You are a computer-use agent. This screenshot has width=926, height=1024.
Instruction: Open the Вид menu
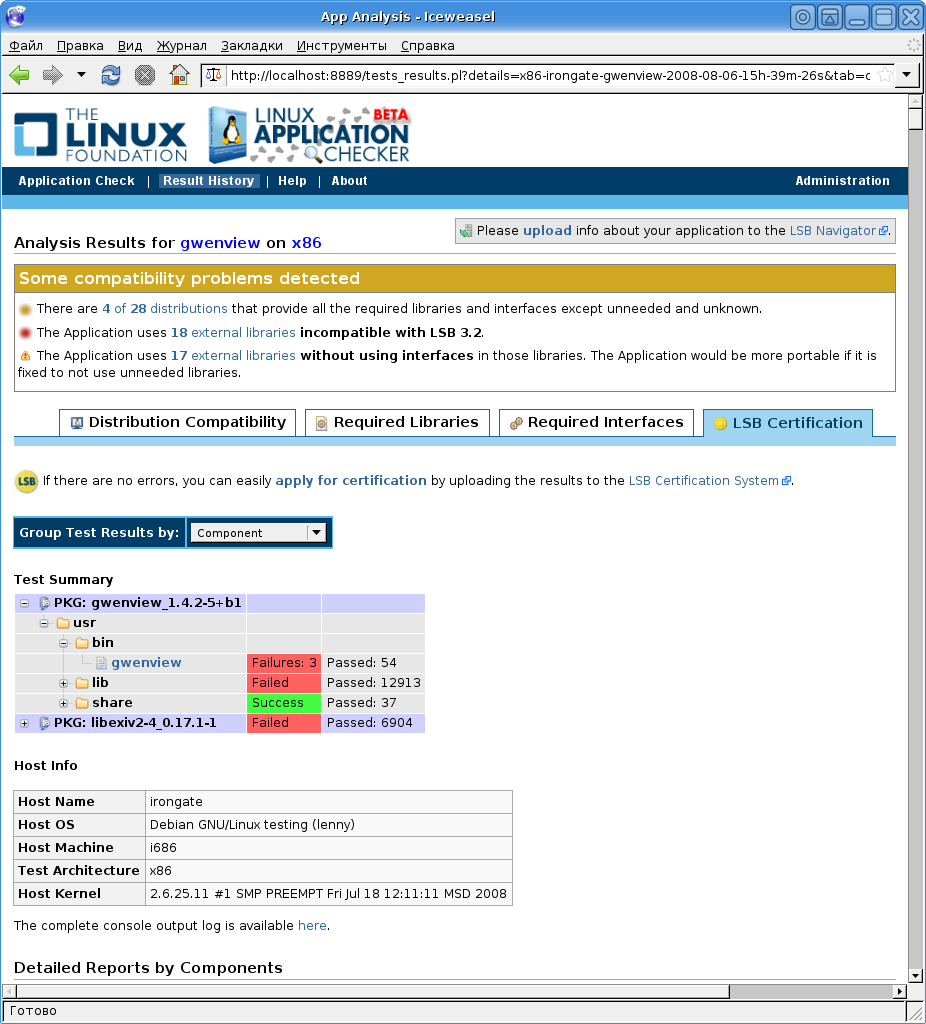[130, 46]
